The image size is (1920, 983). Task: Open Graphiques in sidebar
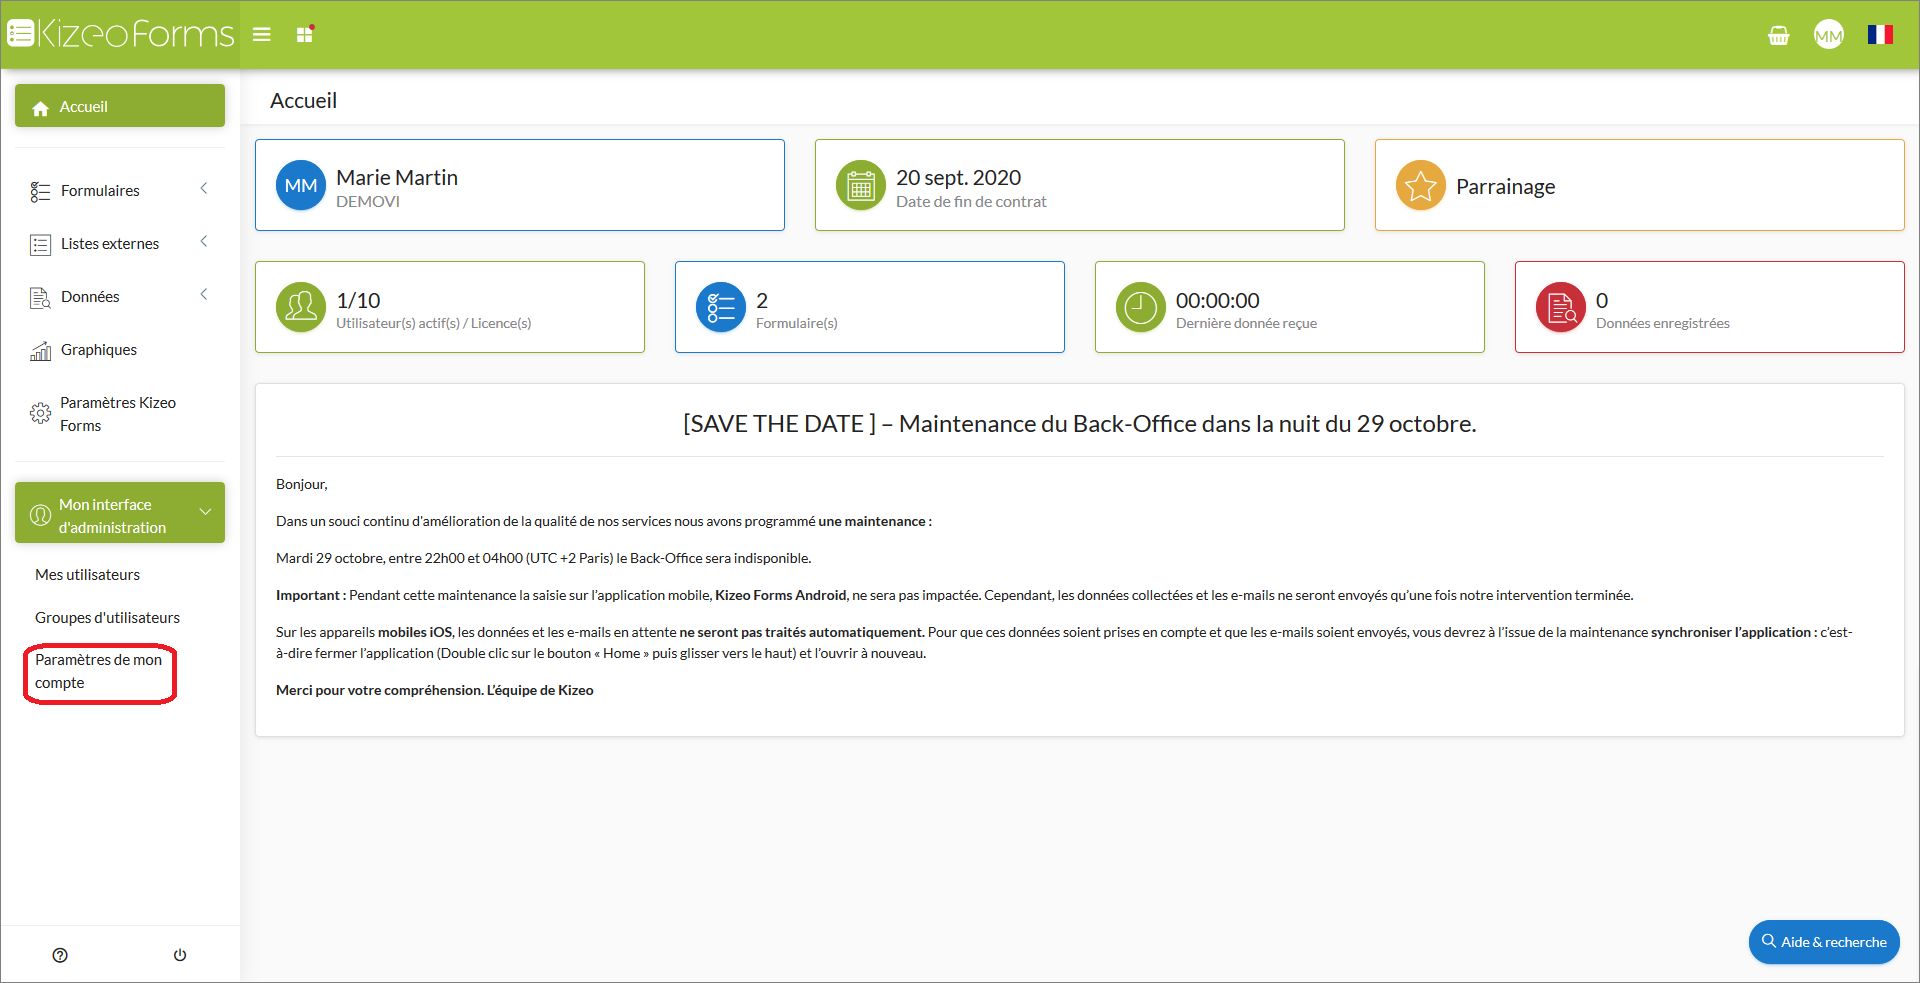[120, 350]
